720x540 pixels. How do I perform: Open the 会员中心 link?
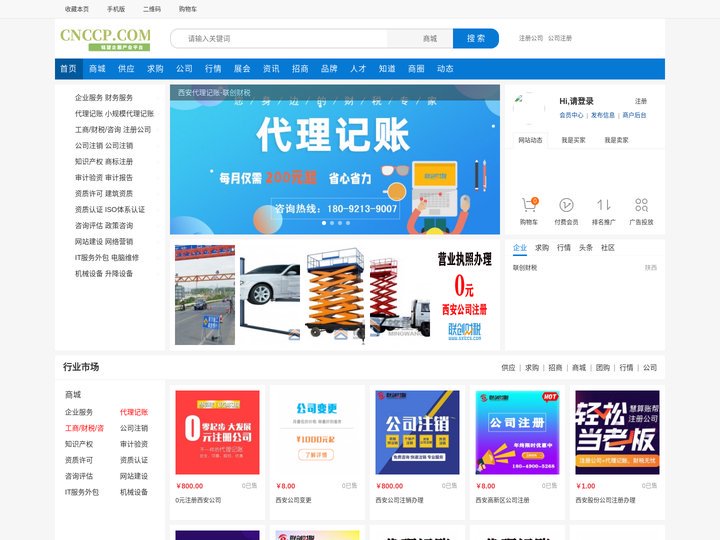pyautogui.click(x=571, y=115)
